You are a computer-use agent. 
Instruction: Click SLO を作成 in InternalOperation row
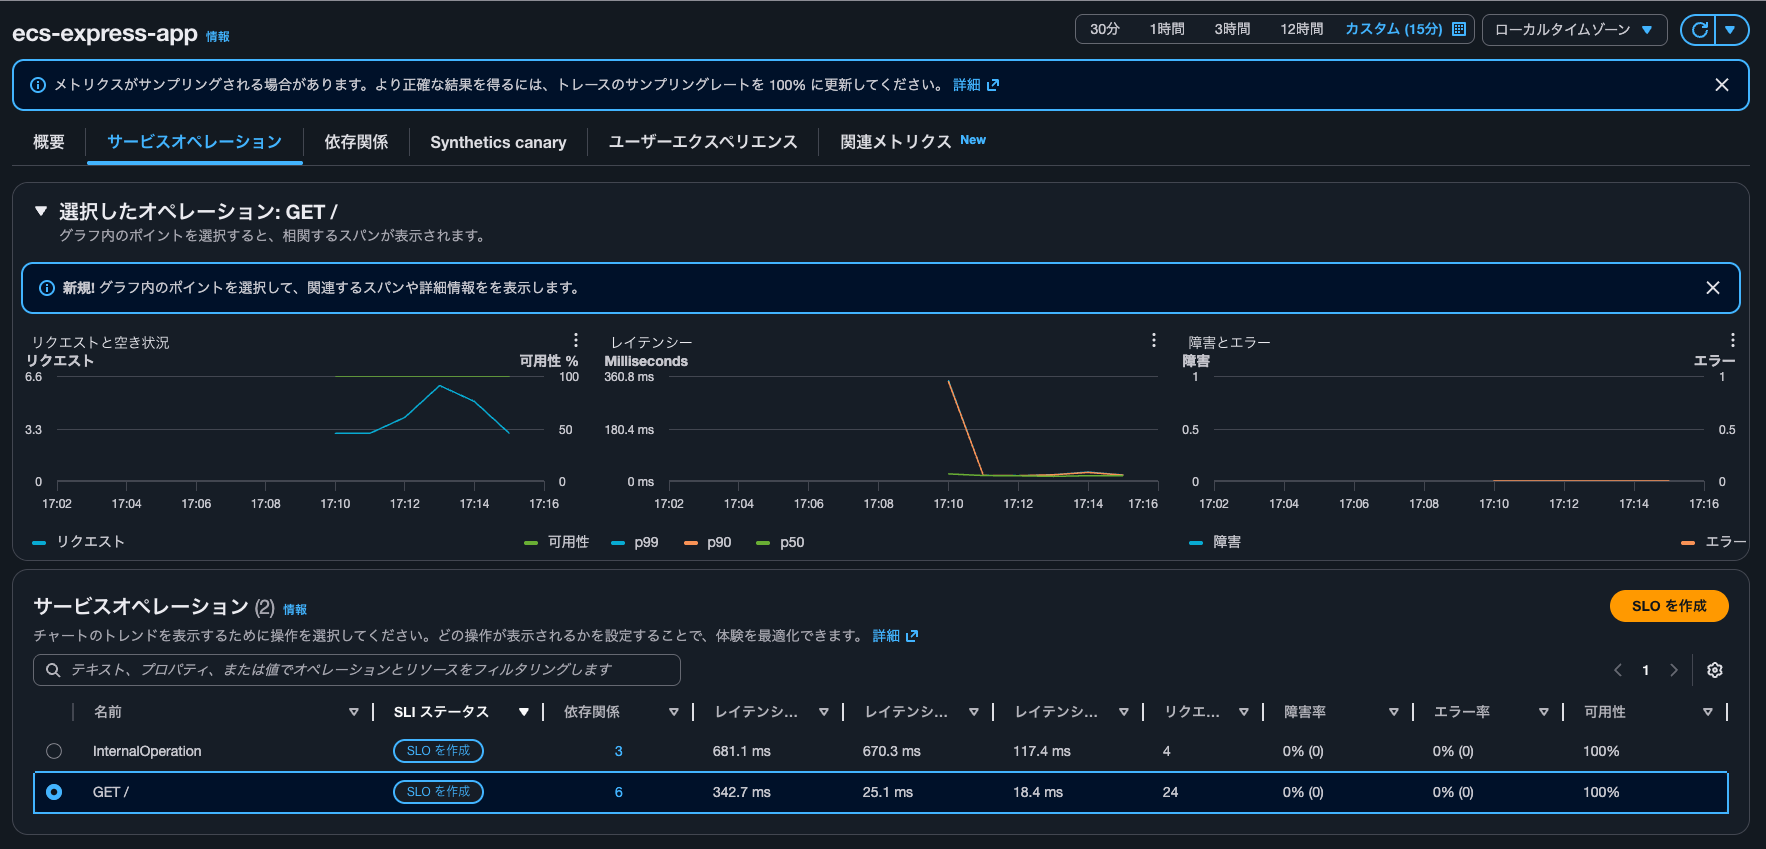tap(438, 751)
